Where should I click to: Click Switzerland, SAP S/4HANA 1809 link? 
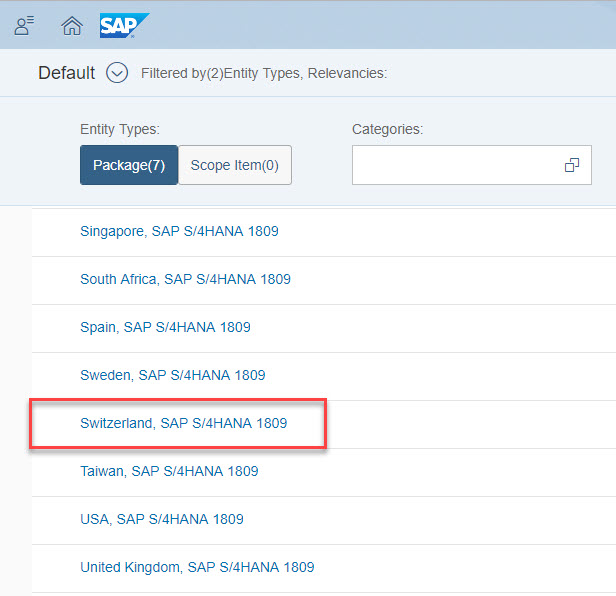click(x=183, y=423)
